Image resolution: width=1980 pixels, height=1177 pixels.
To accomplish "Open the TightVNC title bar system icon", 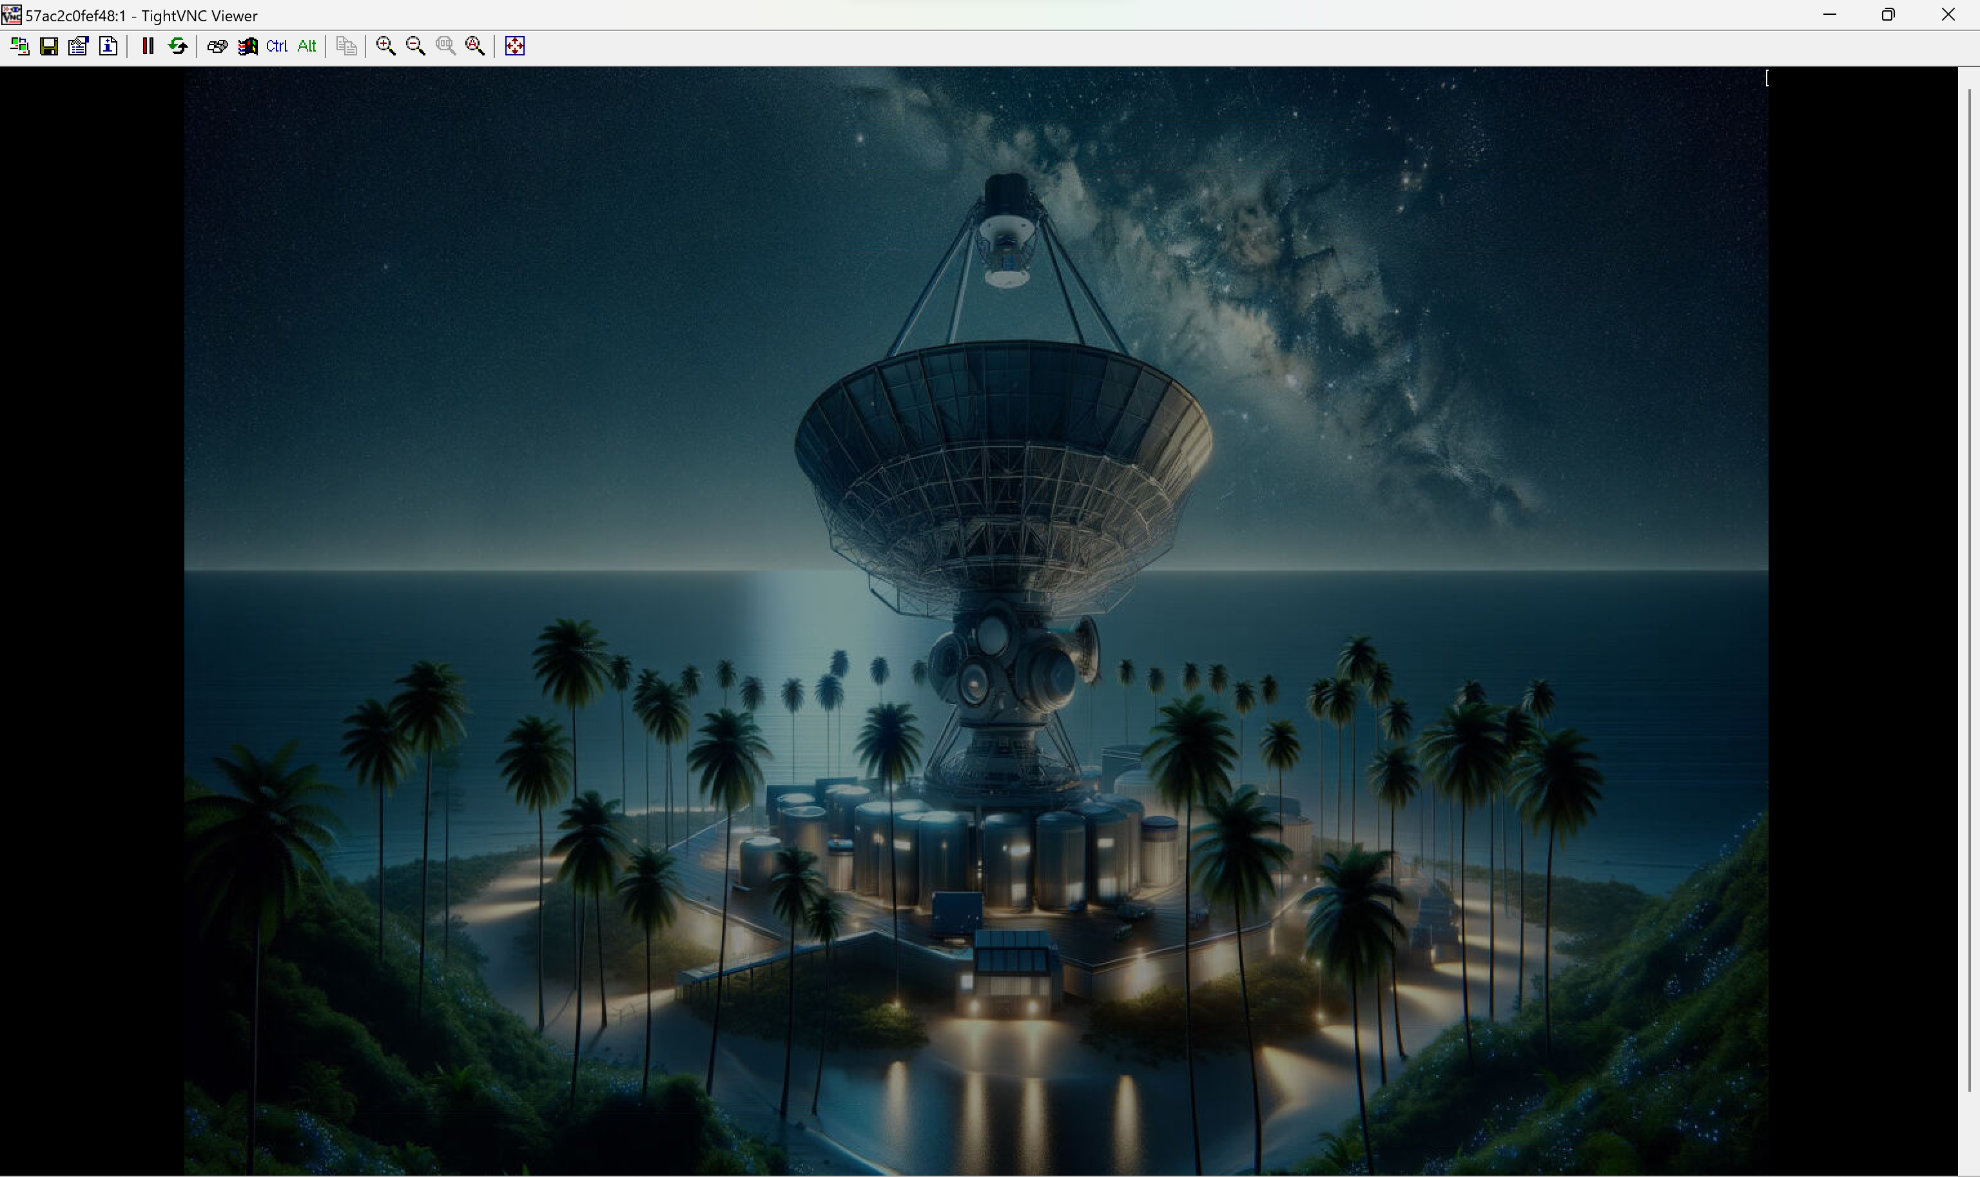I will point(11,15).
